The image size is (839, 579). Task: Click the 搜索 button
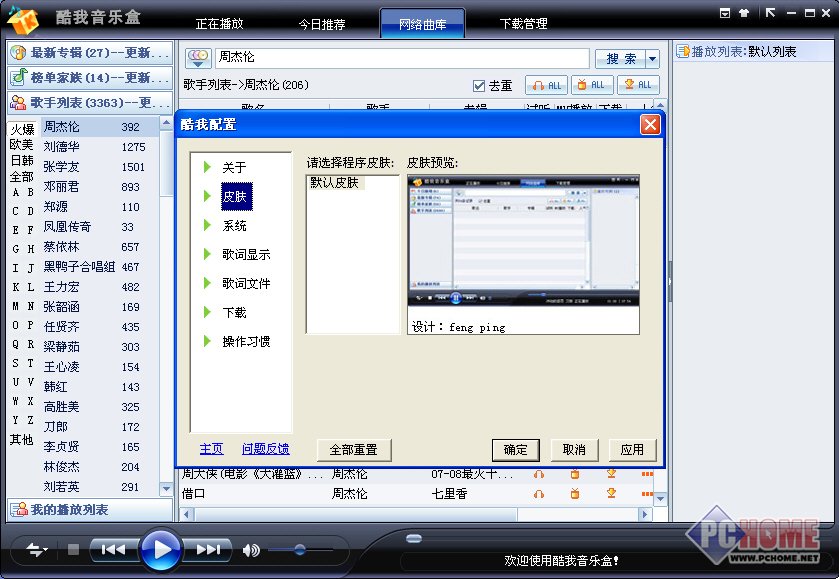[621, 58]
